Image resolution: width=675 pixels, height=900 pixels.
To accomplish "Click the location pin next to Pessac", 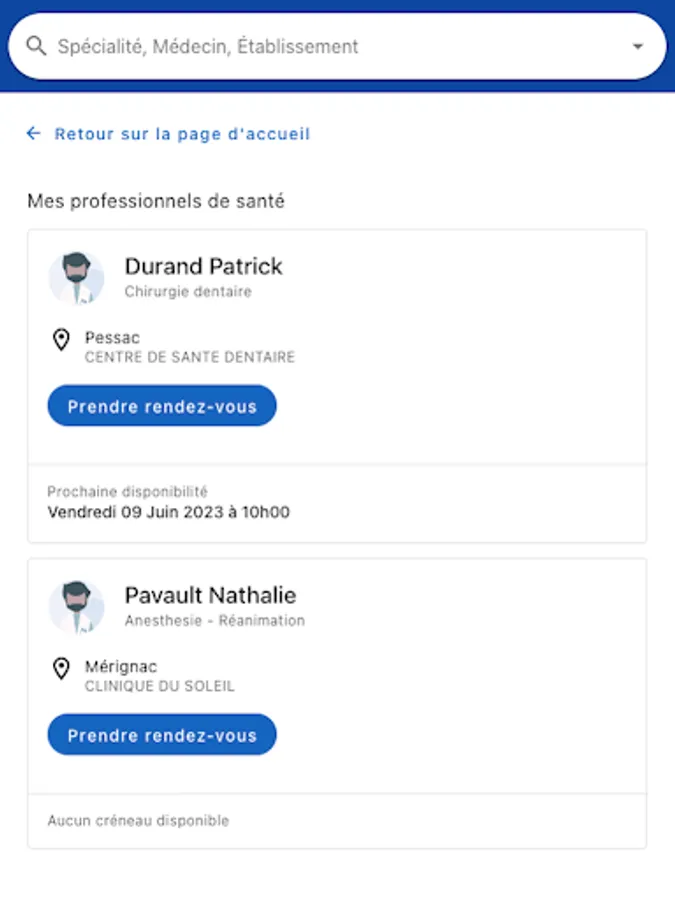I will click(61, 339).
